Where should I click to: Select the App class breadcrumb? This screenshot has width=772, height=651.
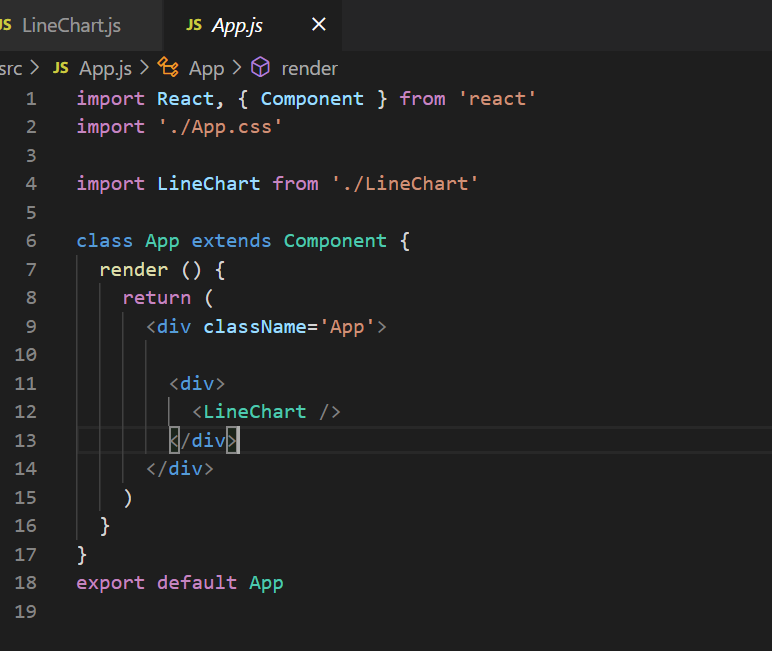coord(206,68)
